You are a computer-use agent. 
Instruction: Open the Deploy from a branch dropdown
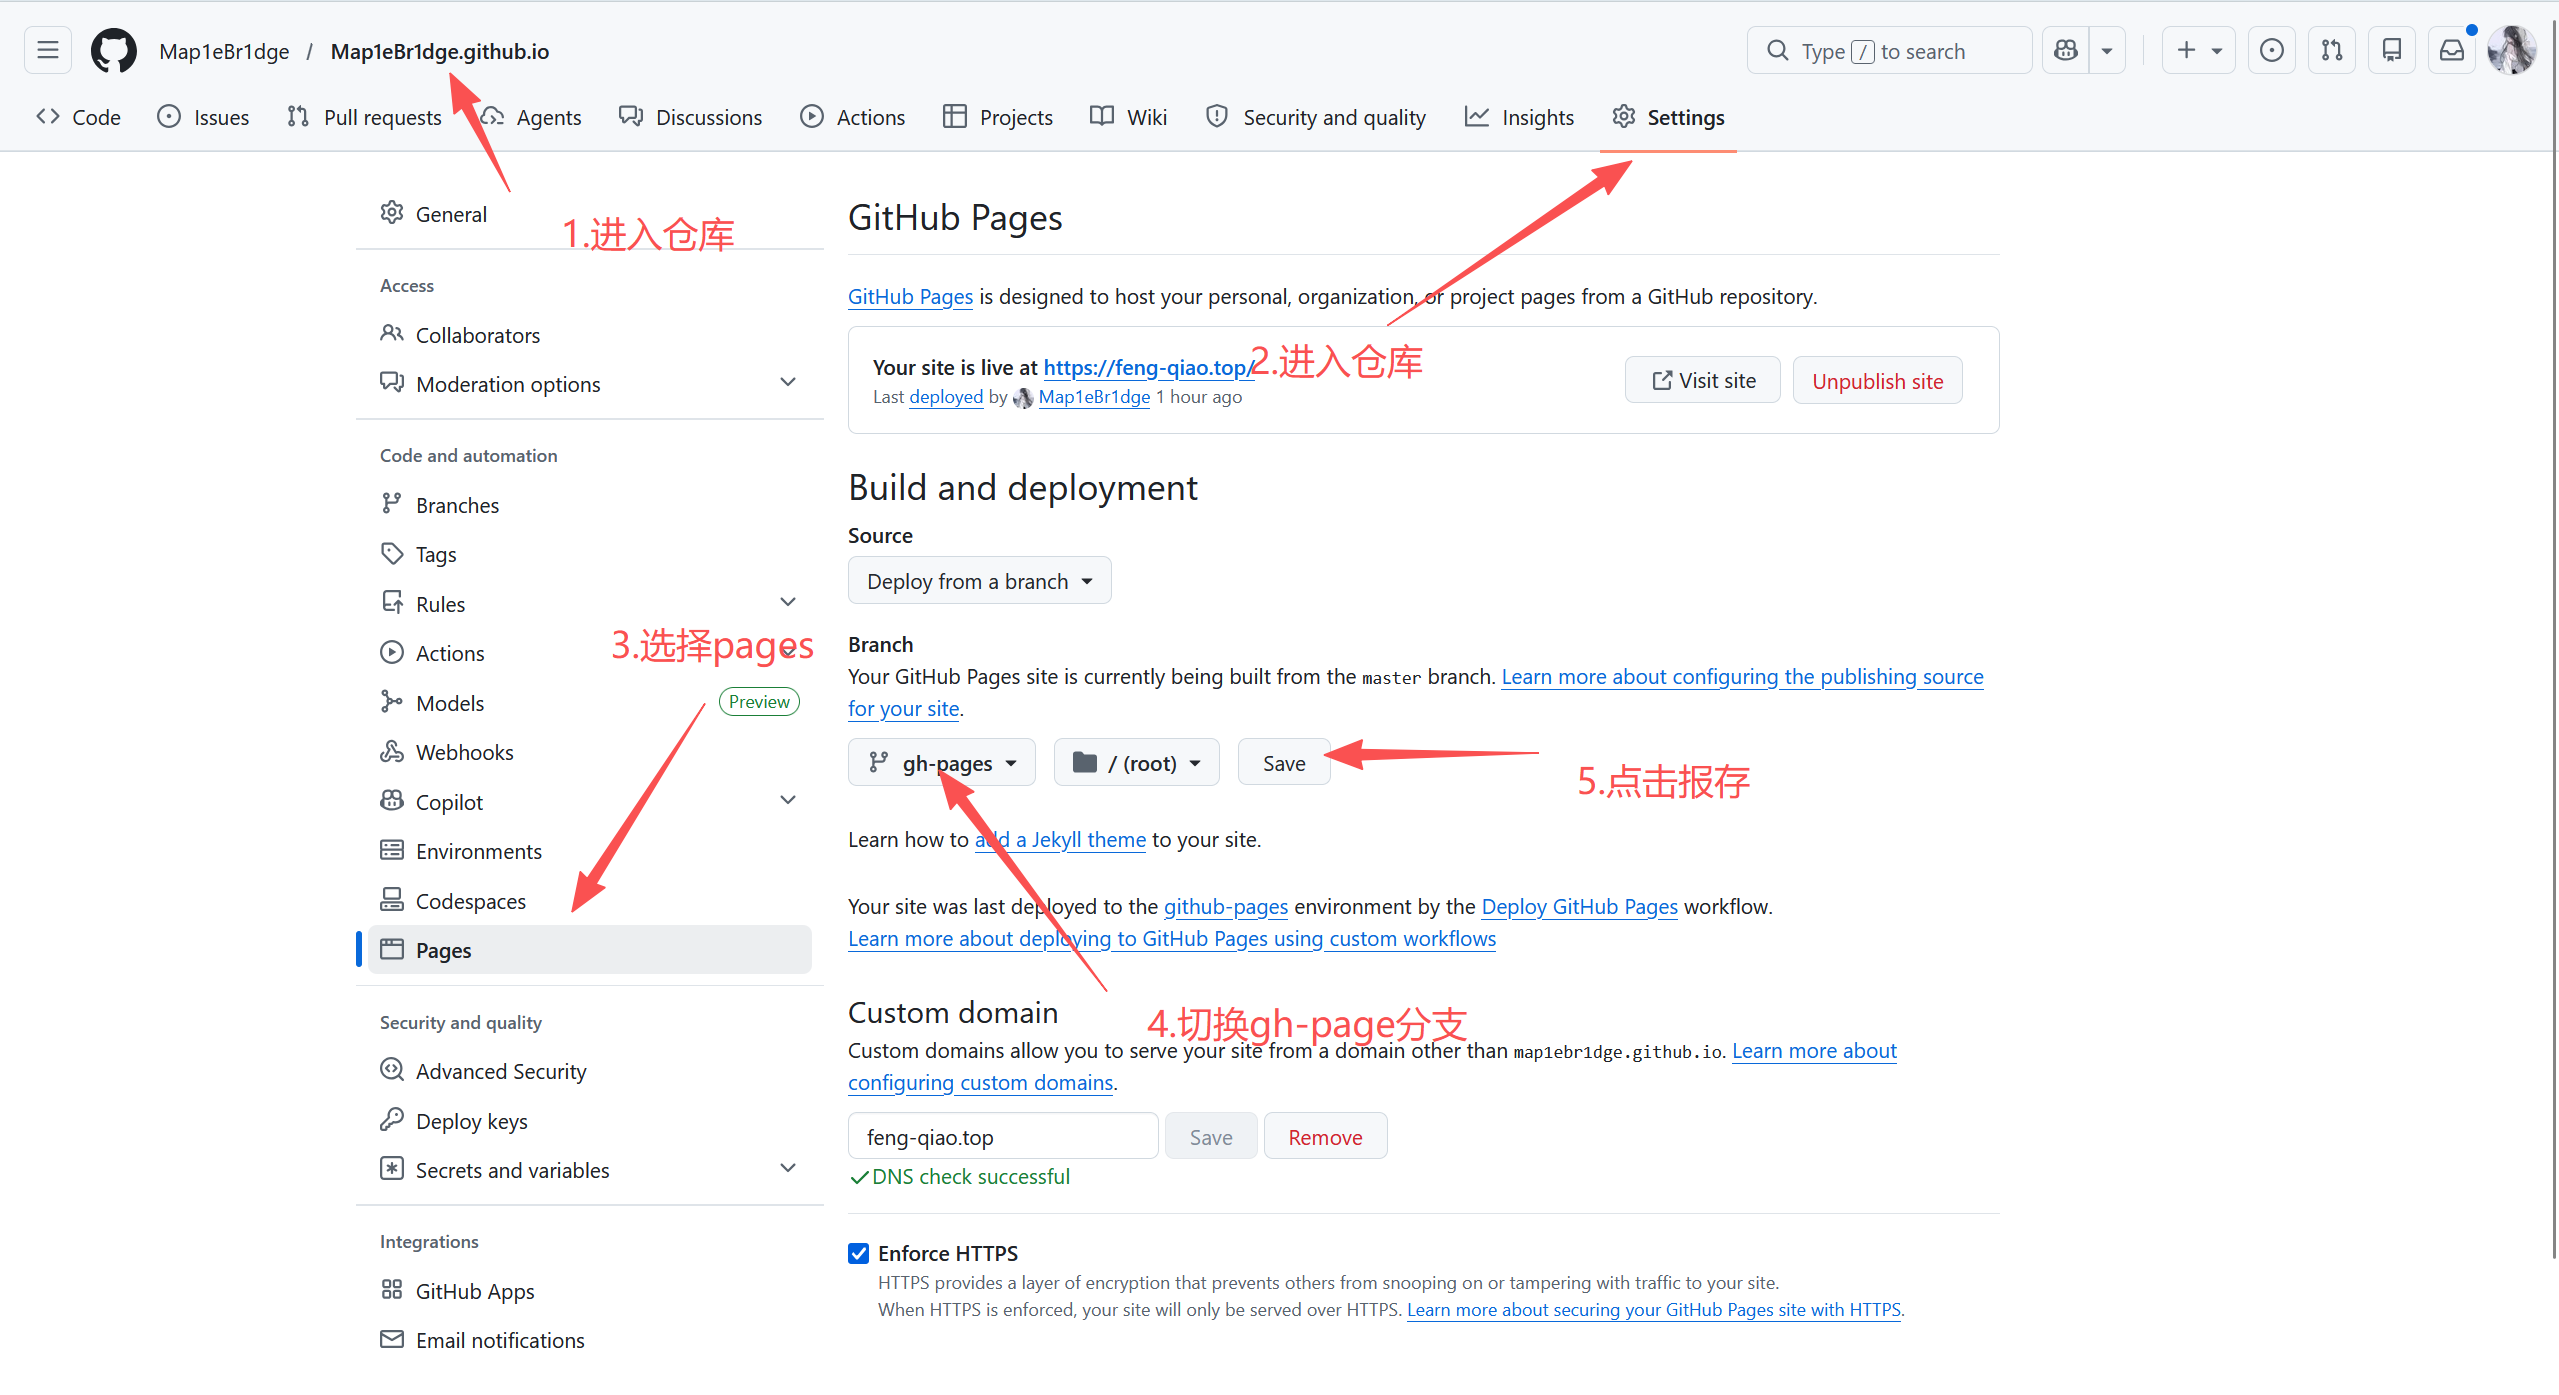pyautogui.click(x=980, y=581)
